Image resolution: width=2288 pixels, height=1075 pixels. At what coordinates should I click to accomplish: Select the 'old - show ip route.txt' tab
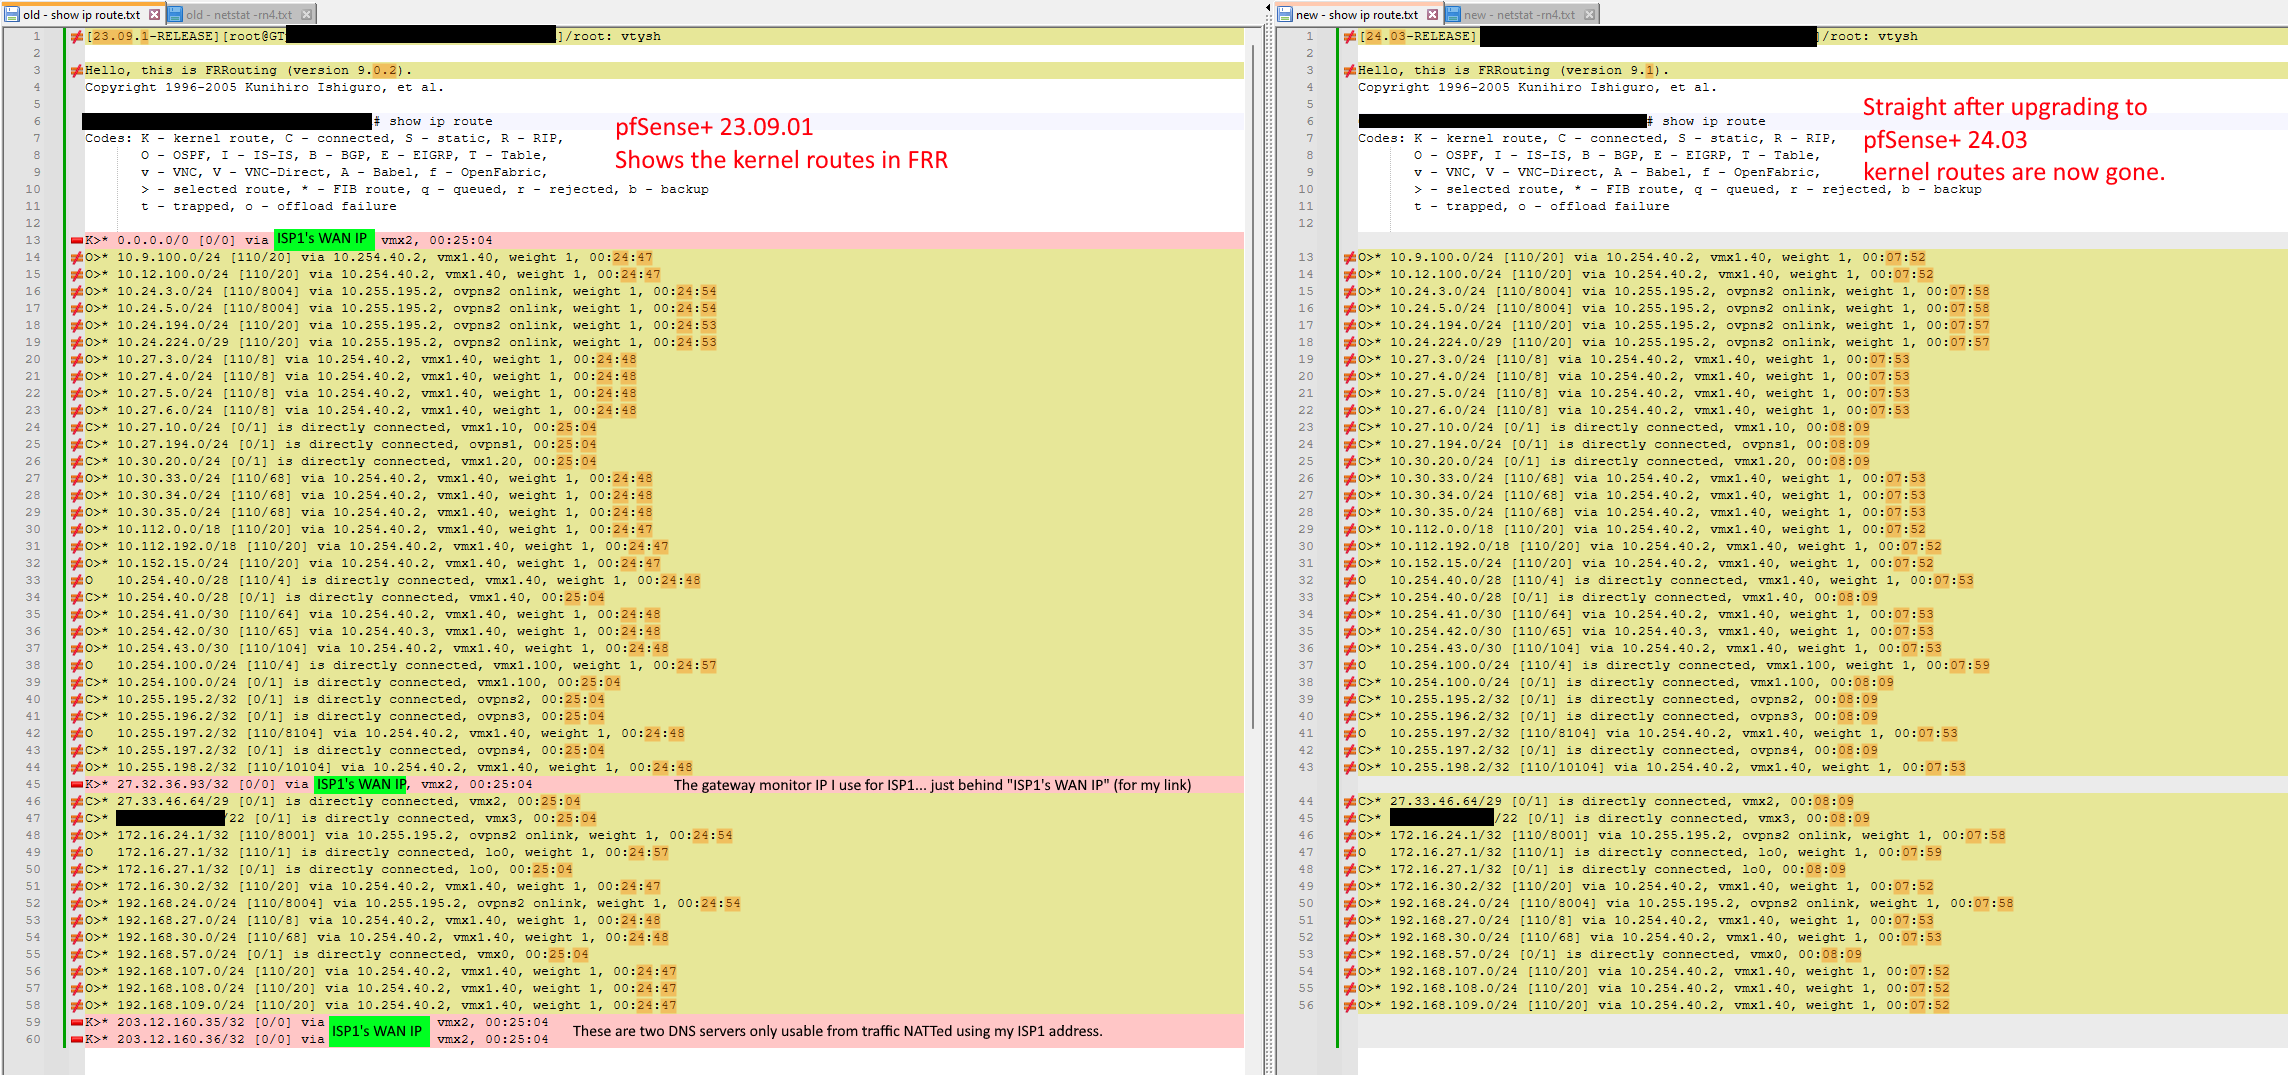[x=81, y=14]
